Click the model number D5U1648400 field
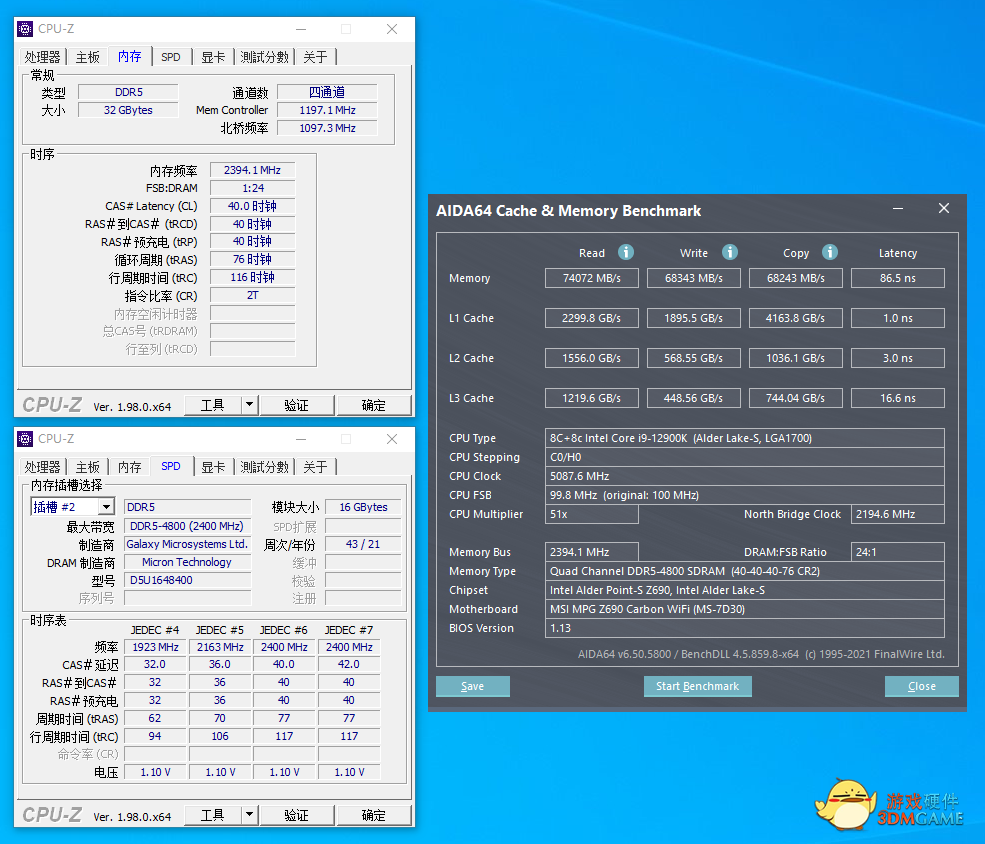 coord(187,581)
